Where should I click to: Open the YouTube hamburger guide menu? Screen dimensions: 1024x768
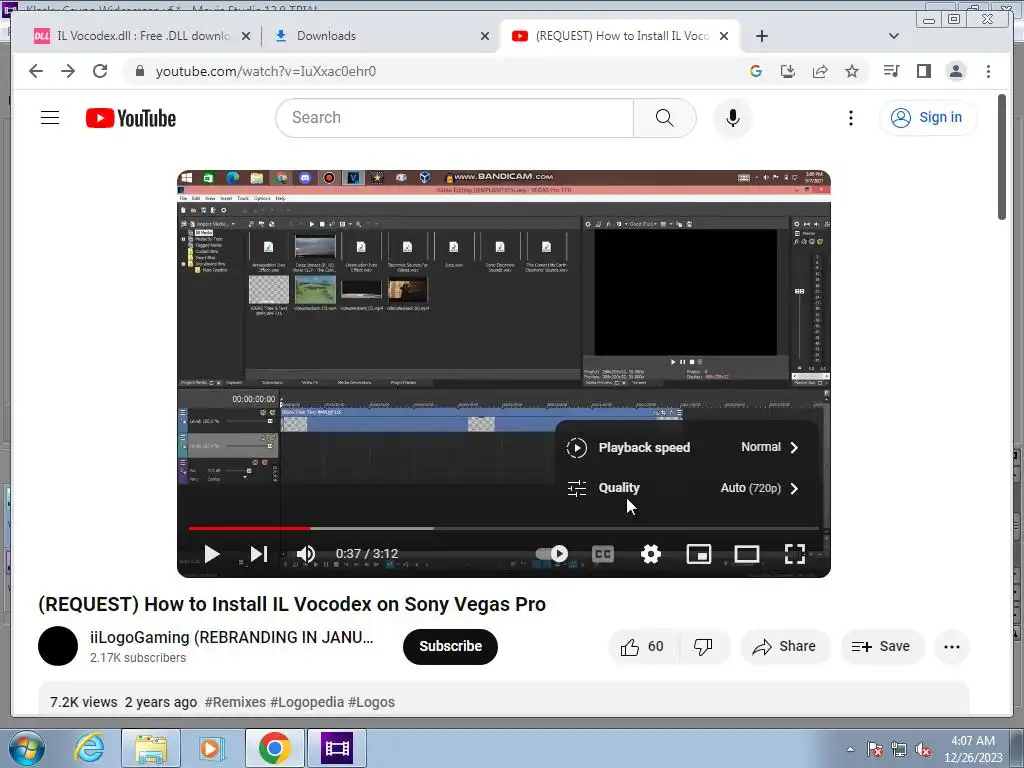click(50, 118)
